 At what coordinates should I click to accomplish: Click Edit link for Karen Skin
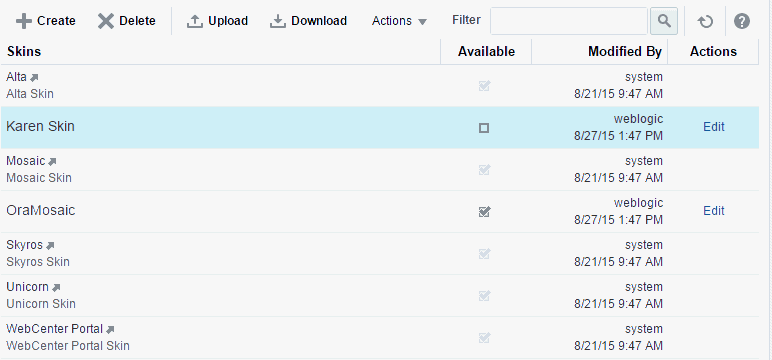(713, 127)
